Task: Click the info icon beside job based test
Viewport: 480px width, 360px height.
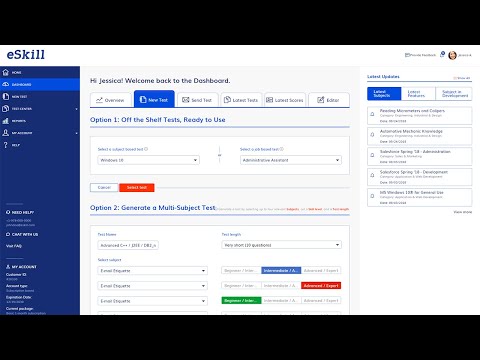Action: (x=282, y=149)
